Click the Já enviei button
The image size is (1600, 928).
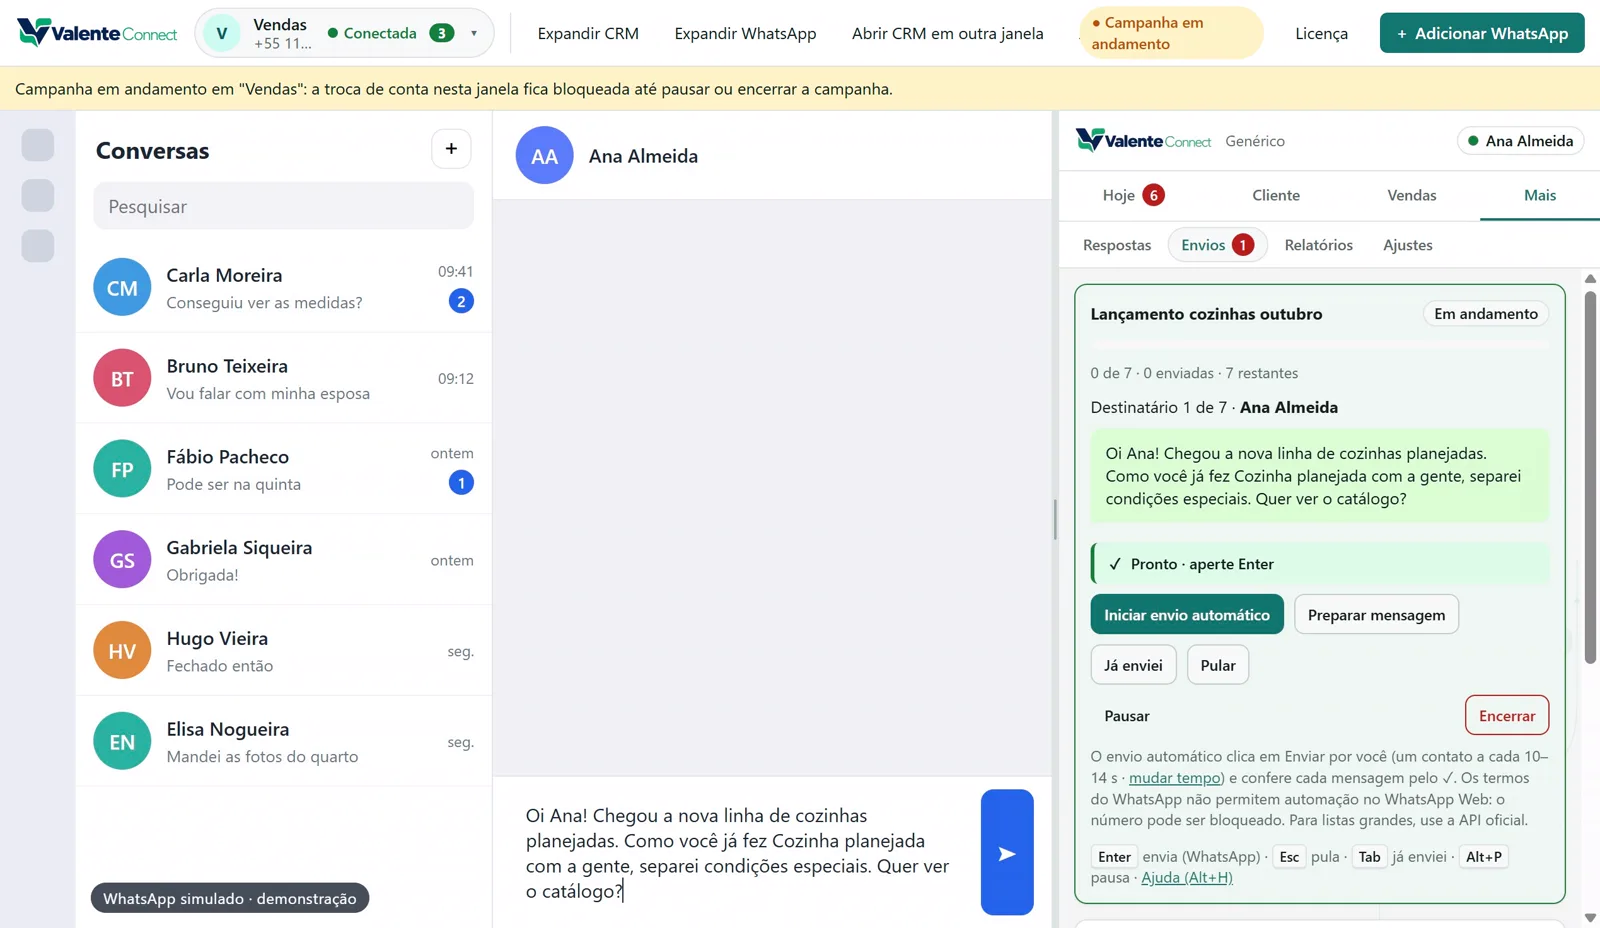click(x=1133, y=665)
